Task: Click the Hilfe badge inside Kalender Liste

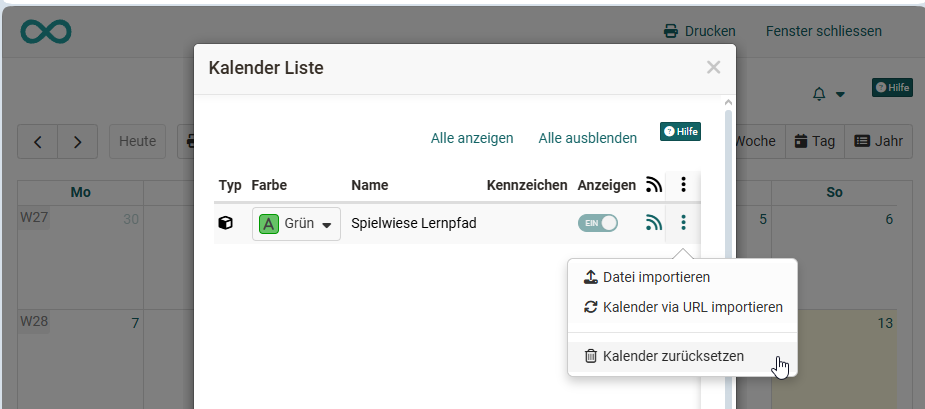Action: pyautogui.click(x=680, y=132)
